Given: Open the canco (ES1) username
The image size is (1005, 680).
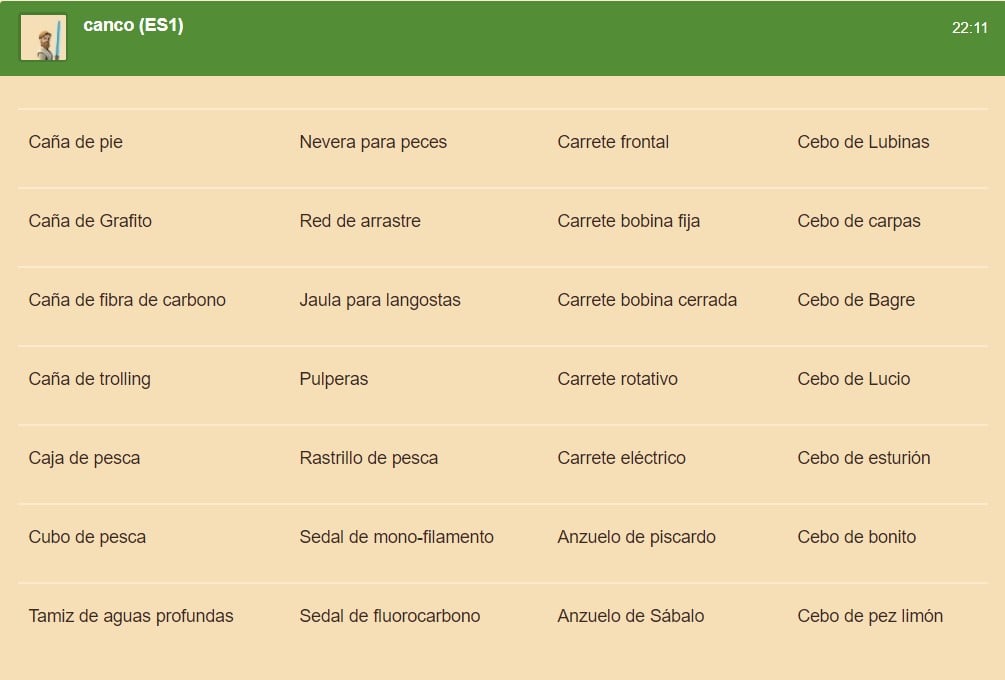Looking at the screenshot, I should (x=133, y=25).
